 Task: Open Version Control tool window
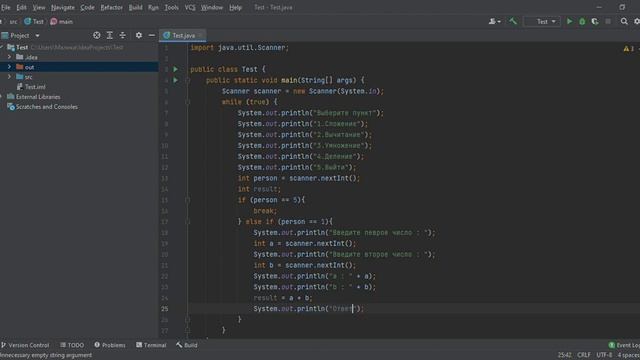(x=25, y=345)
